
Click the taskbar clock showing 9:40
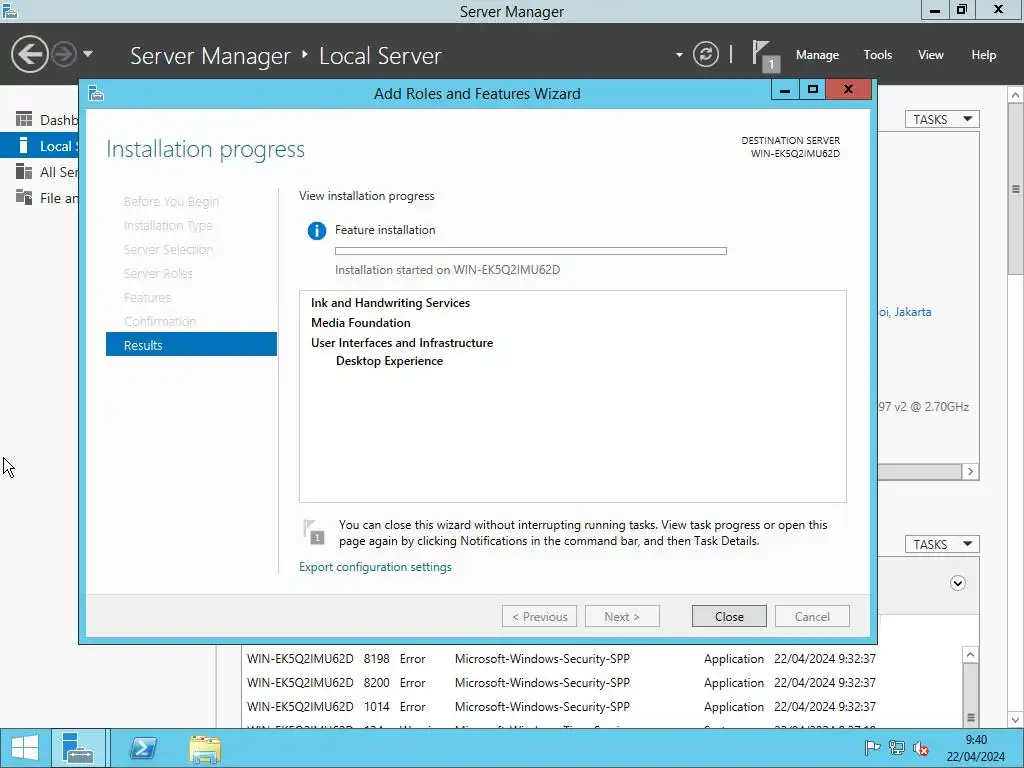click(x=976, y=748)
